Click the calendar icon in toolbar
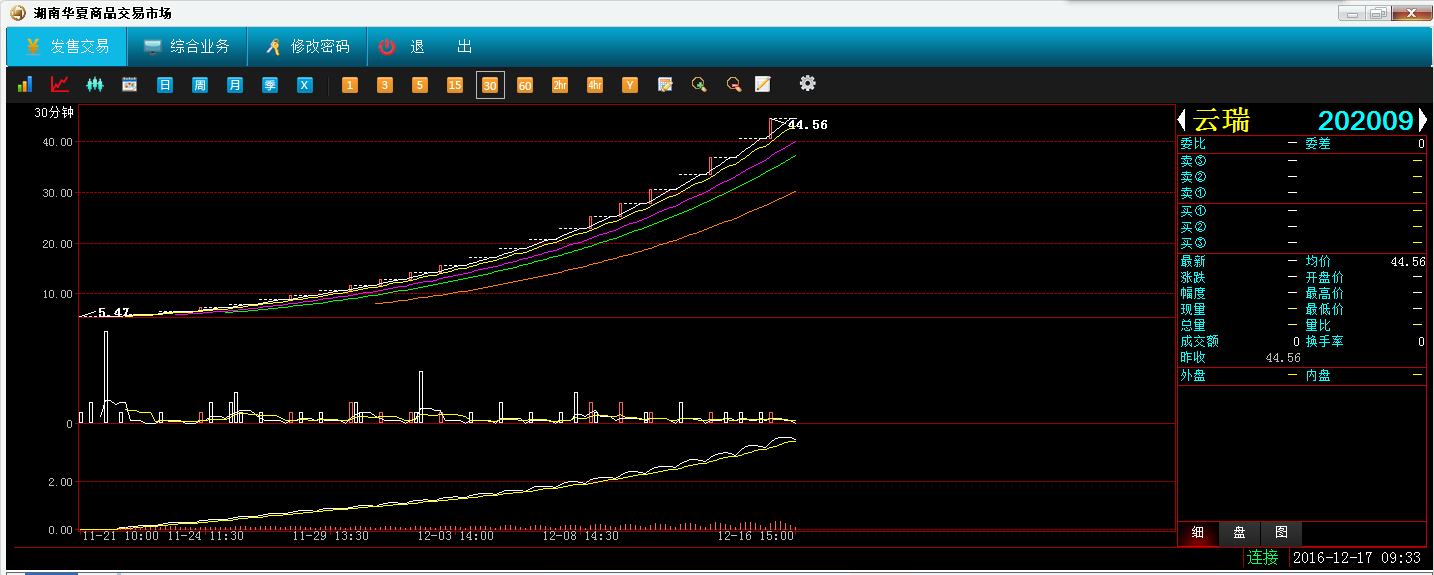1434x575 pixels. [x=129, y=85]
